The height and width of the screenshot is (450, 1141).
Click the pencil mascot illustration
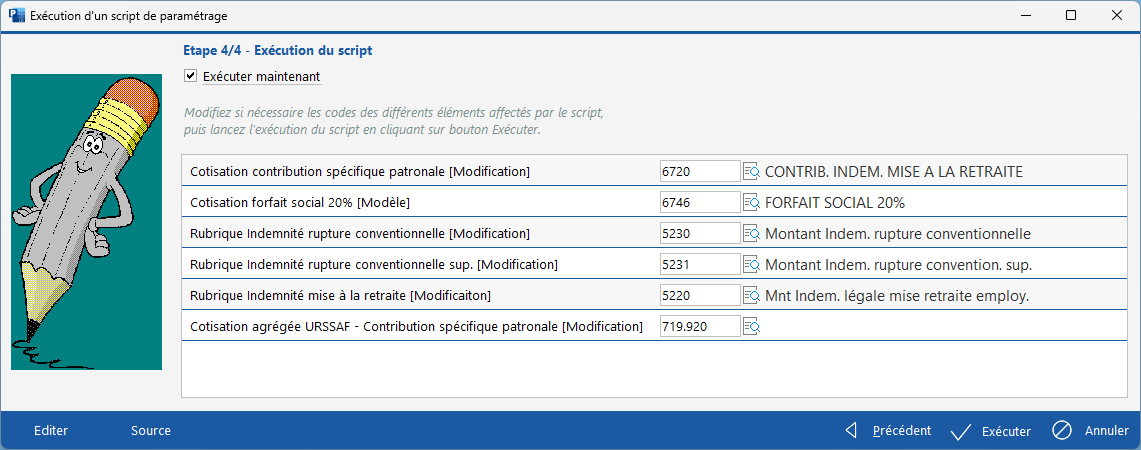86,222
